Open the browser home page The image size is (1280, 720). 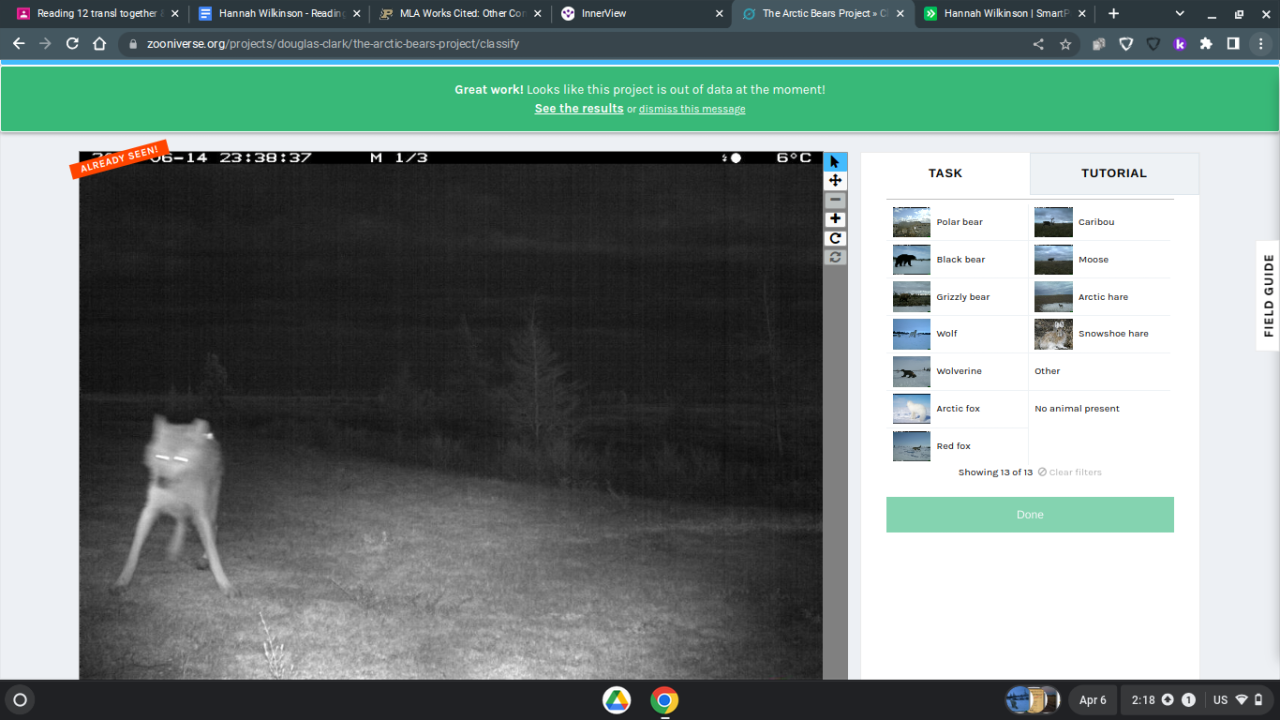[99, 44]
